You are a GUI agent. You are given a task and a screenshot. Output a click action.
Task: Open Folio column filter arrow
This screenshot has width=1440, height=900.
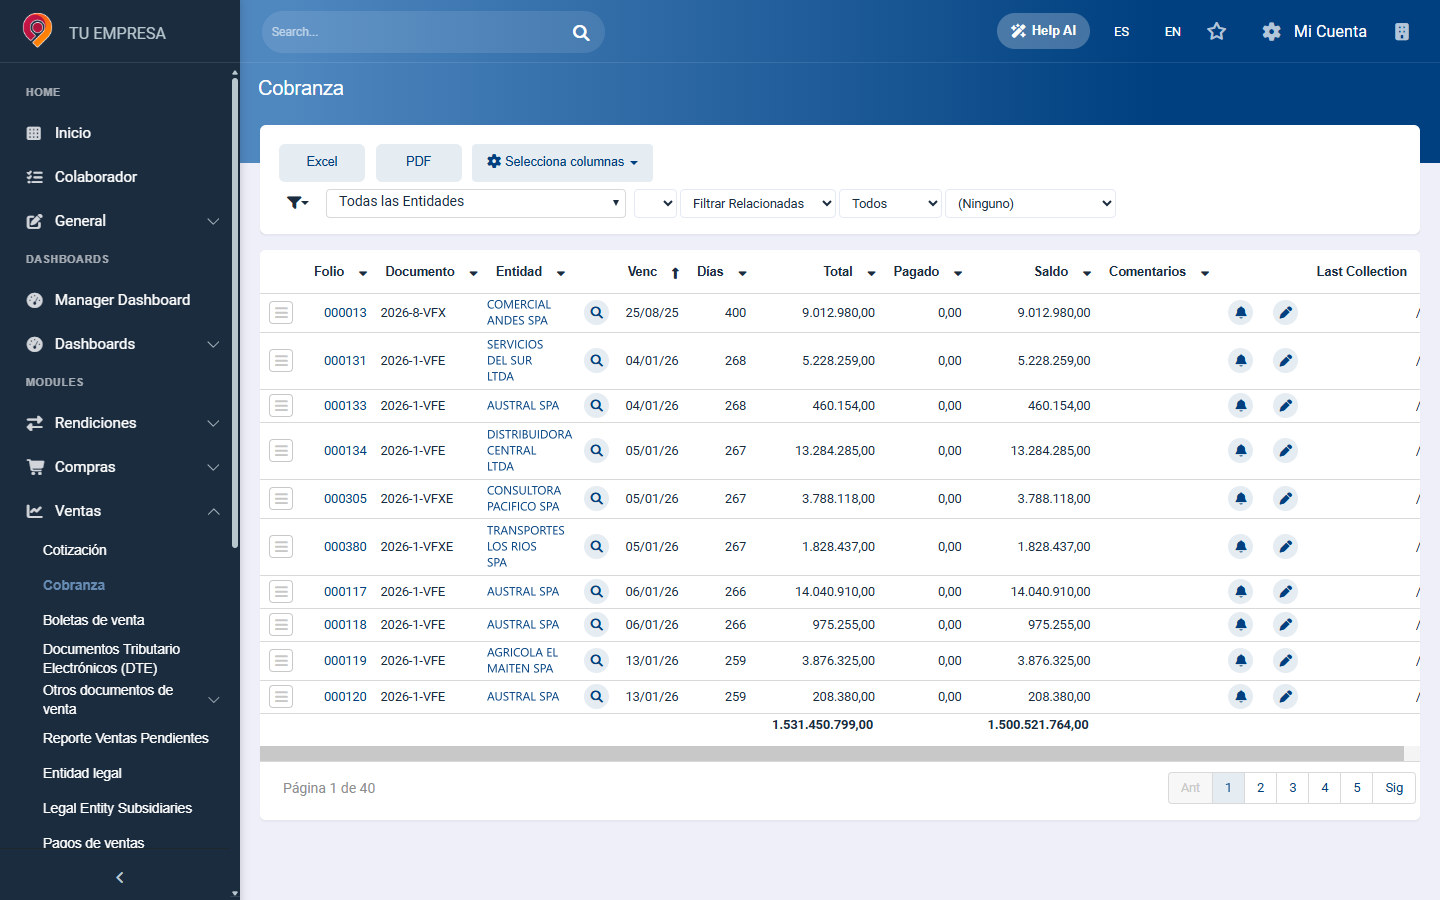coord(362,274)
